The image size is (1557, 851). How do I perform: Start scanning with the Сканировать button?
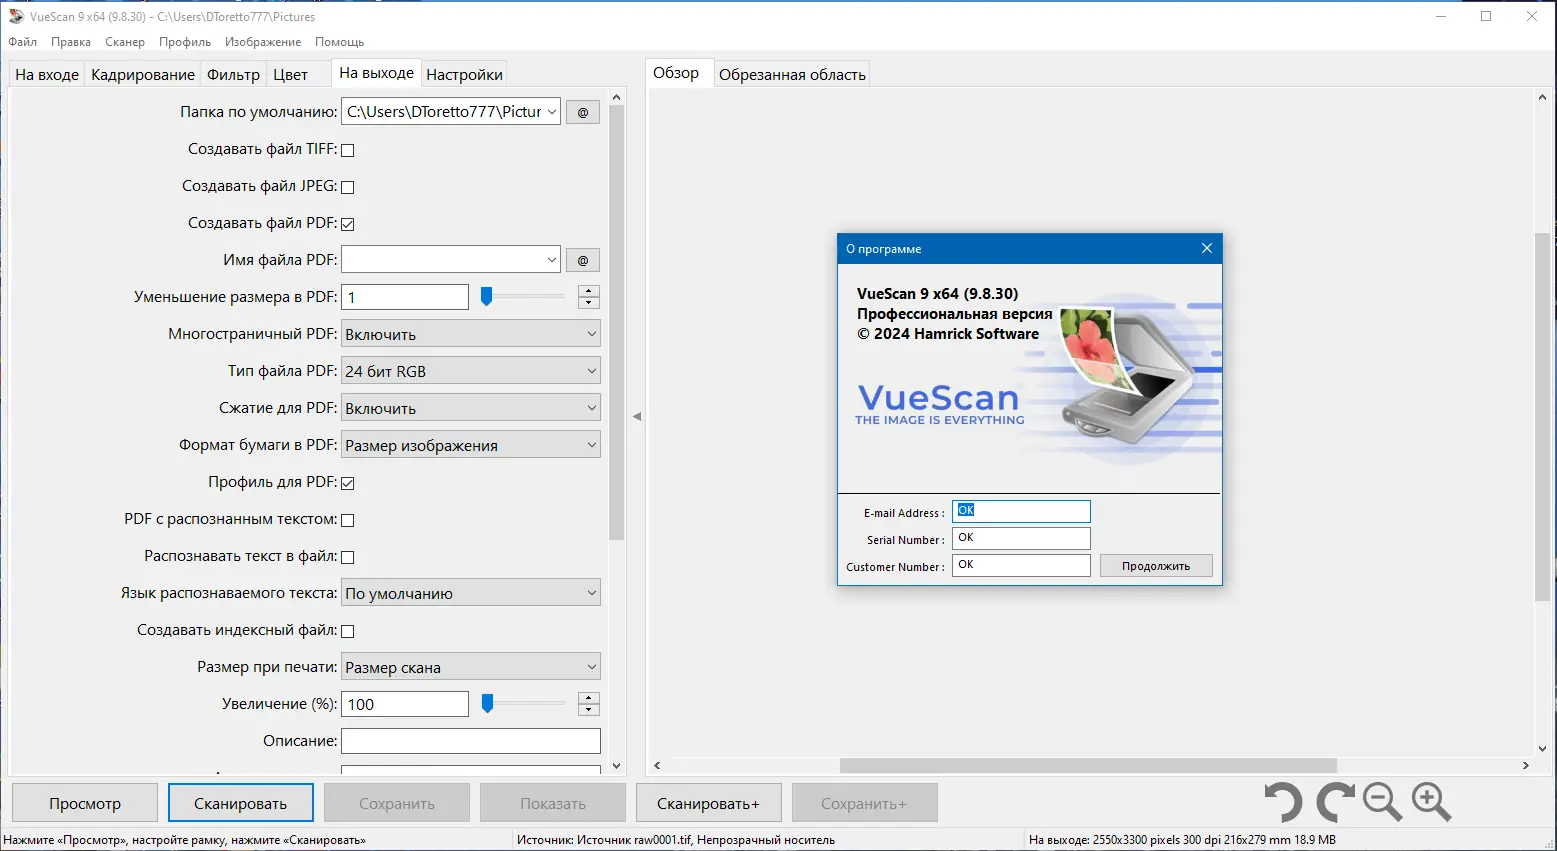[x=240, y=802]
